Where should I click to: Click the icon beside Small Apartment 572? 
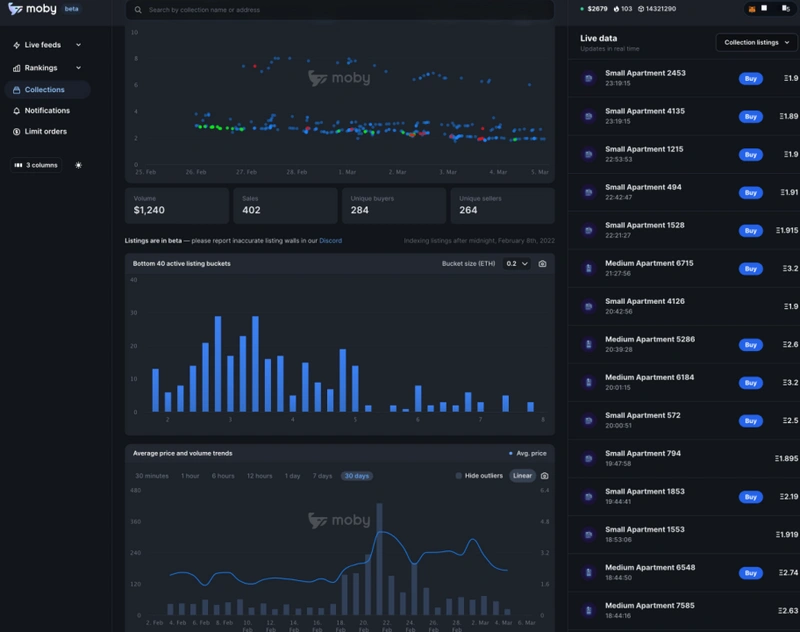[588, 420]
